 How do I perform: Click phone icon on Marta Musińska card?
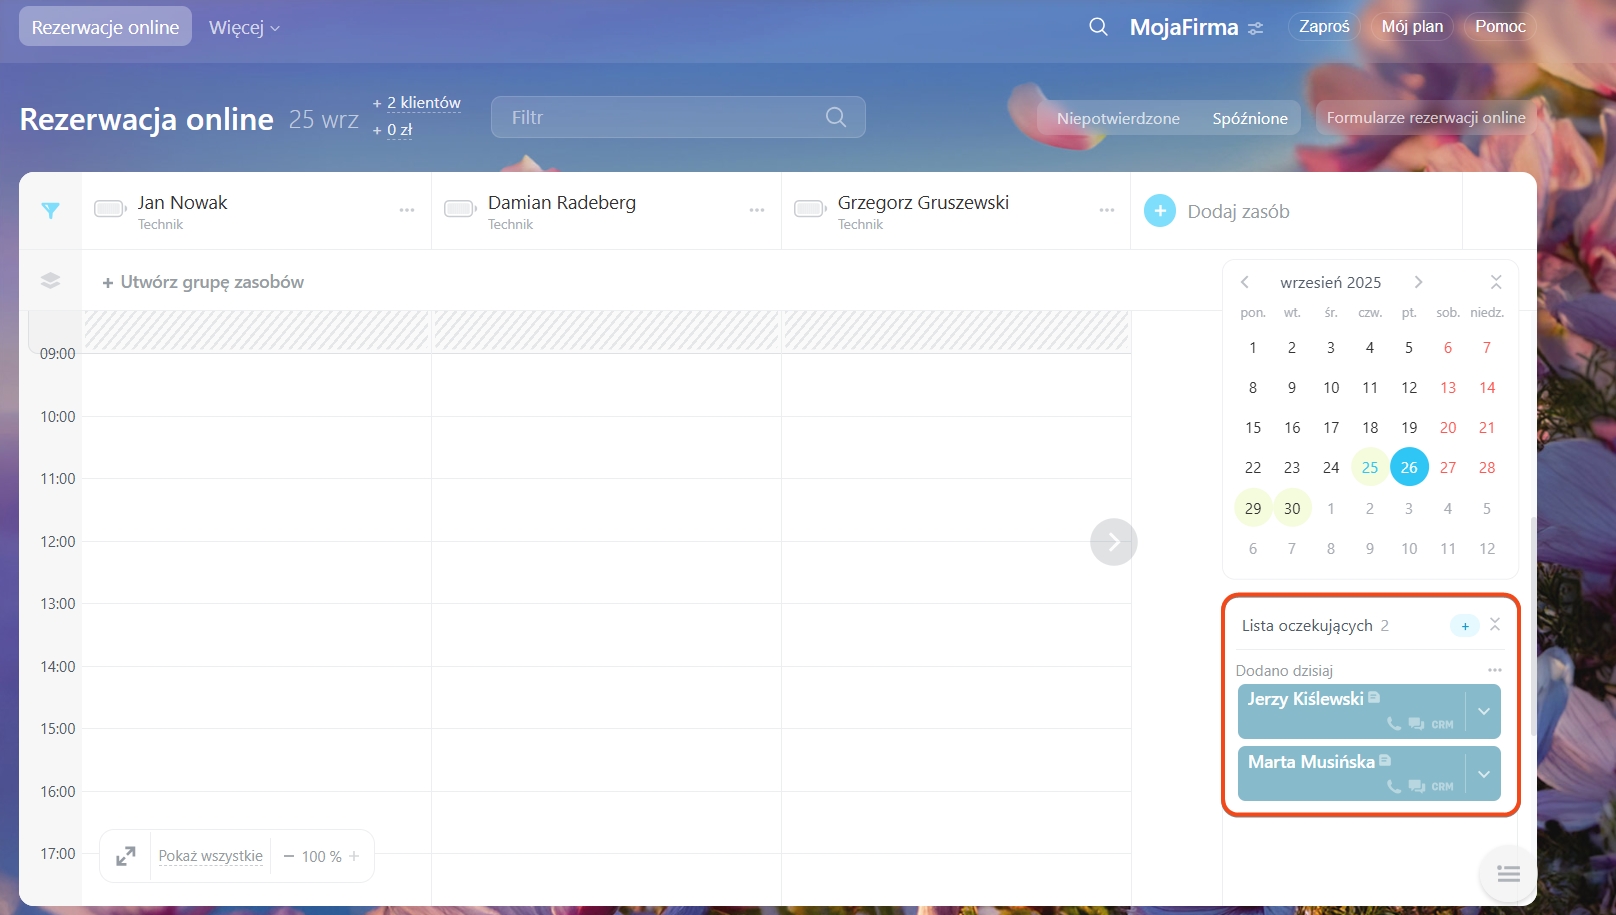[x=1394, y=786]
